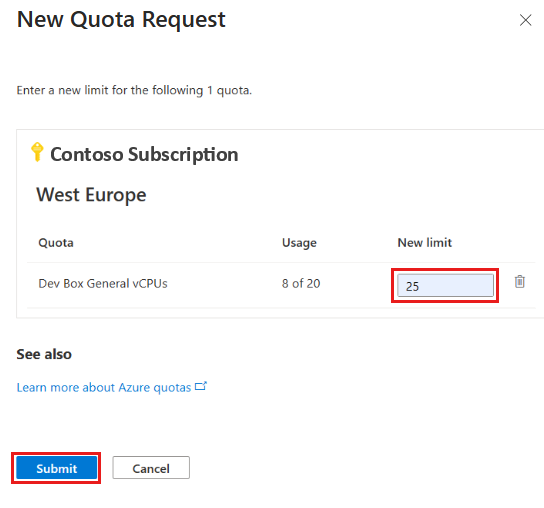
Task: Click the external link icon beside Azure quotas
Action: tap(201, 386)
